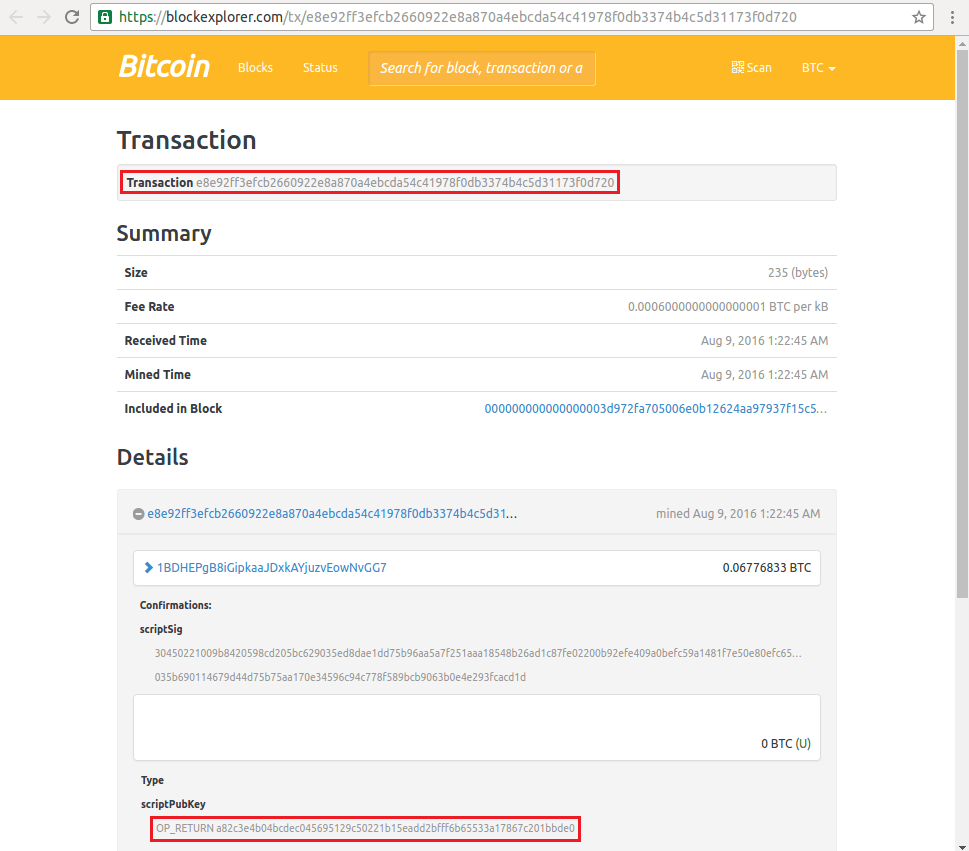Open the browser three-dot menu
This screenshot has height=851, width=969.
(x=953, y=17)
